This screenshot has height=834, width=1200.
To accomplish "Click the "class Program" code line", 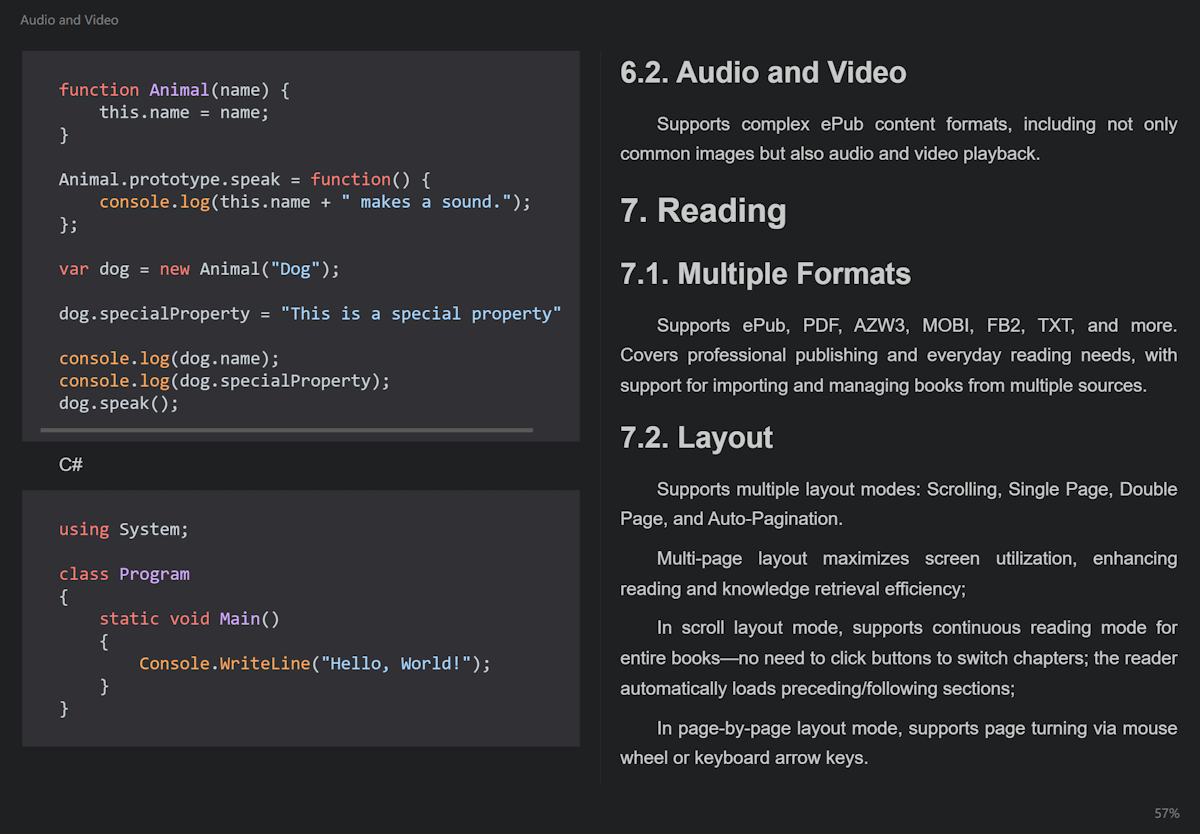I will [x=124, y=574].
